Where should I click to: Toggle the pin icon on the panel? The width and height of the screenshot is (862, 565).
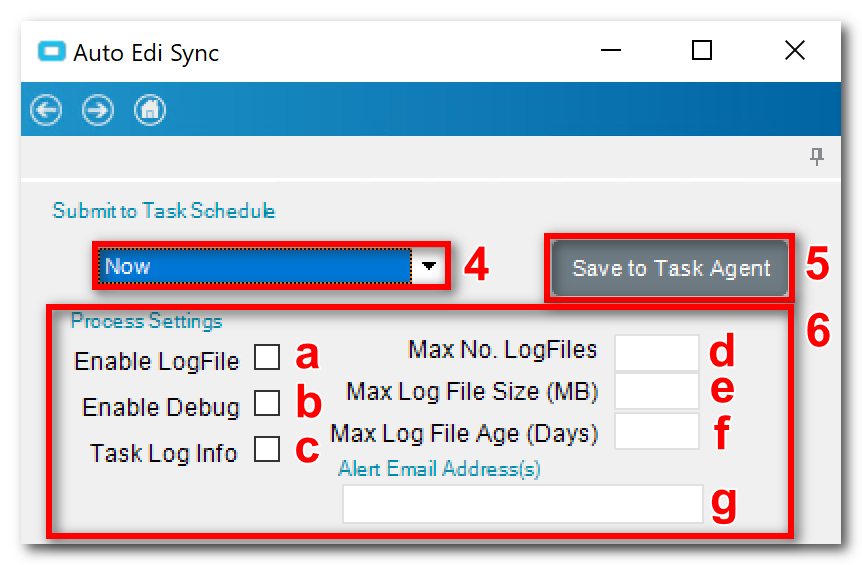tap(817, 156)
